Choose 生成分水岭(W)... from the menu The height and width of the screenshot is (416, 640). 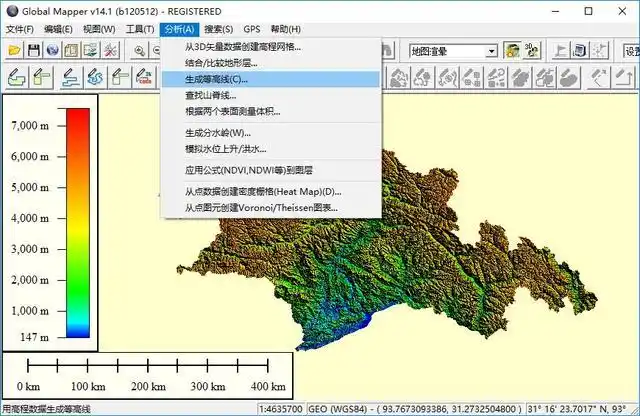point(217,132)
